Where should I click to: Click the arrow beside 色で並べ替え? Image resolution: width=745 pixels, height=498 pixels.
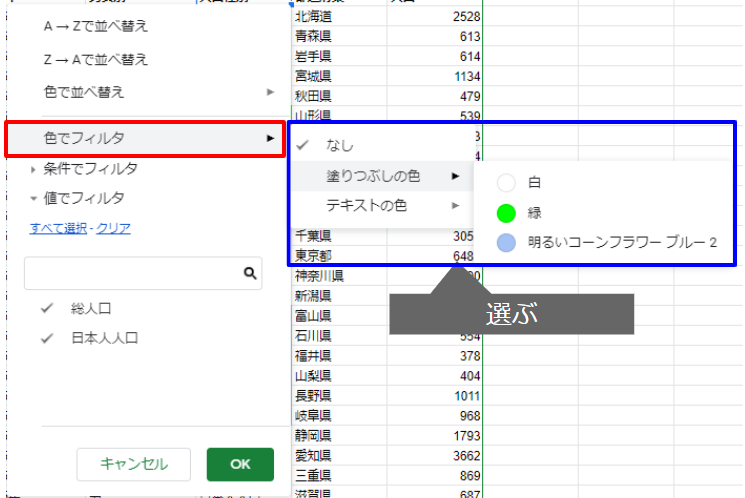(x=270, y=92)
